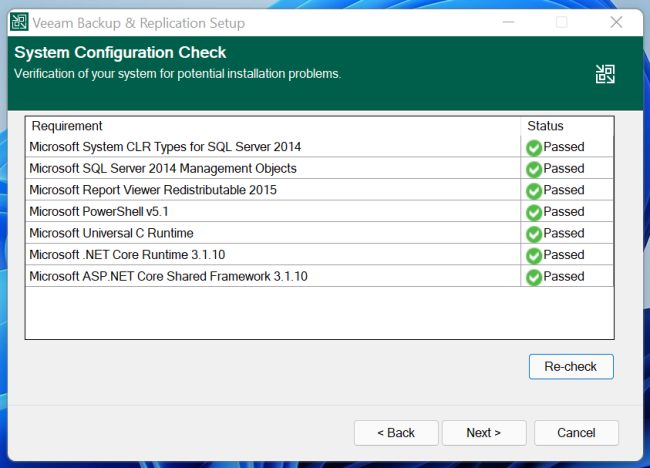Click the Requirement column header
Viewport: 650px width, 468px height.
67,126
